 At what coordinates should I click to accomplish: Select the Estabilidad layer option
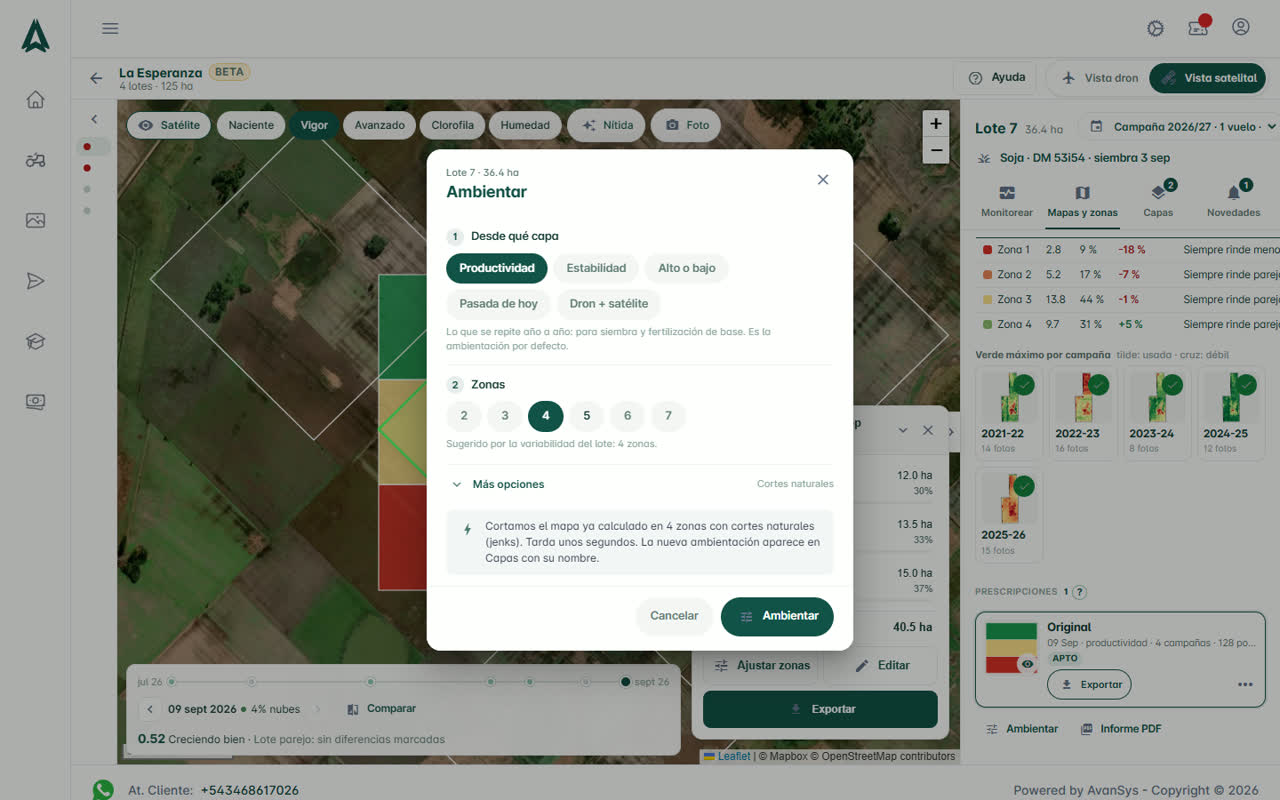tap(596, 268)
